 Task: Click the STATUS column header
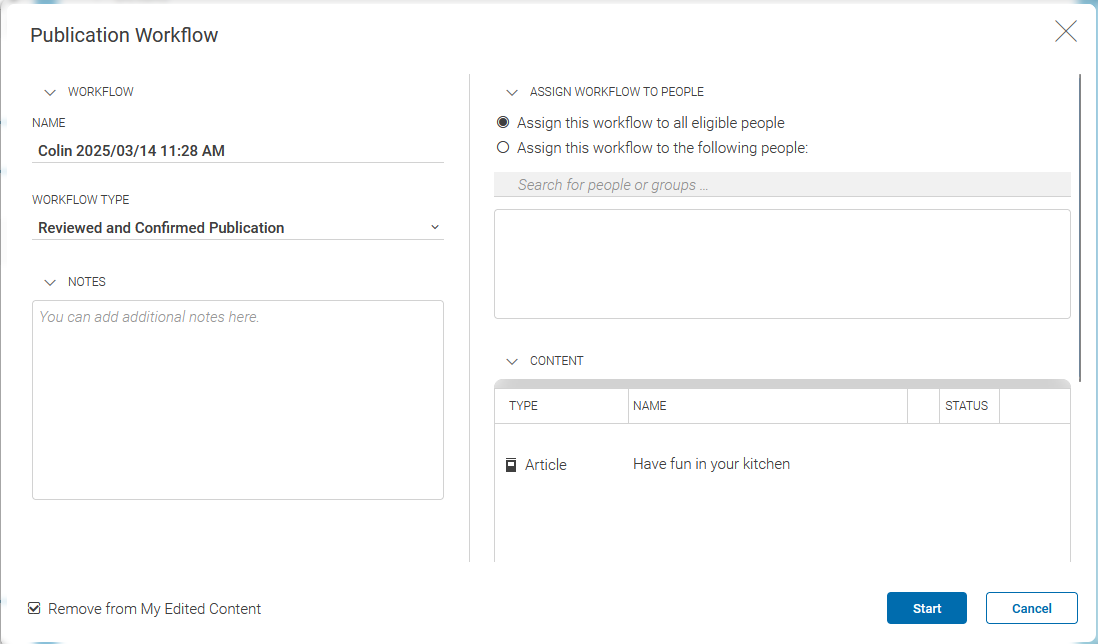[968, 405]
